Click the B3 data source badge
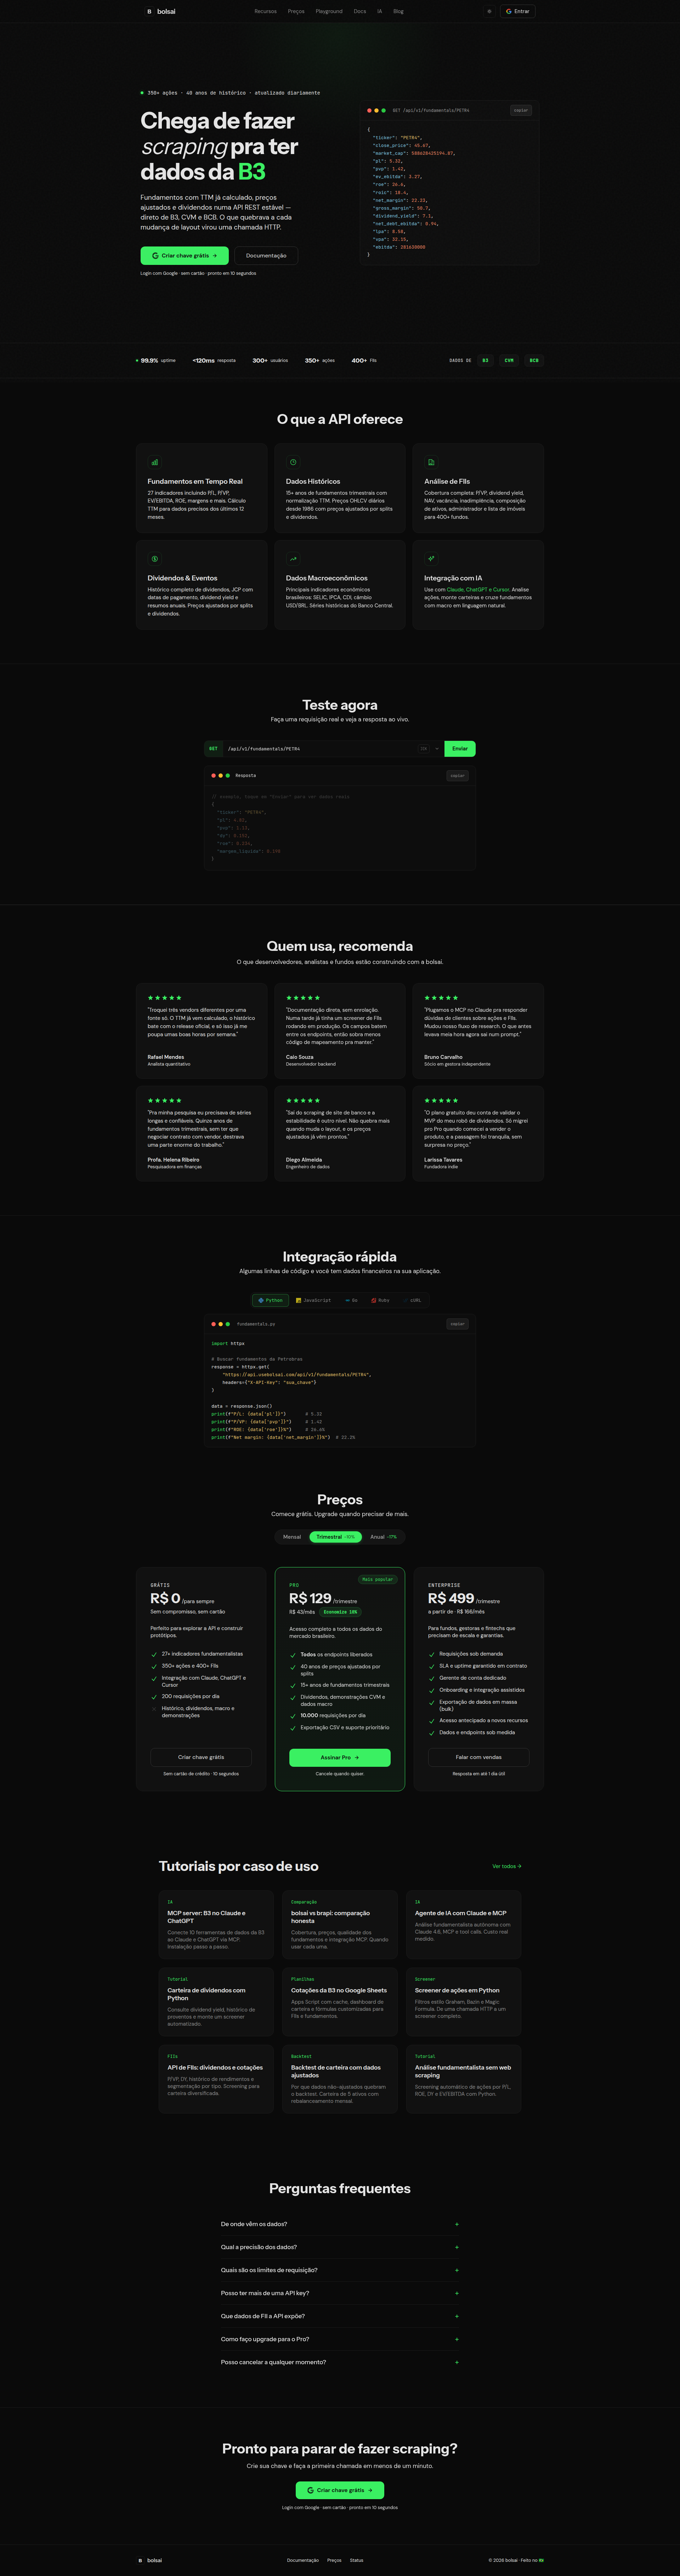 [x=486, y=360]
